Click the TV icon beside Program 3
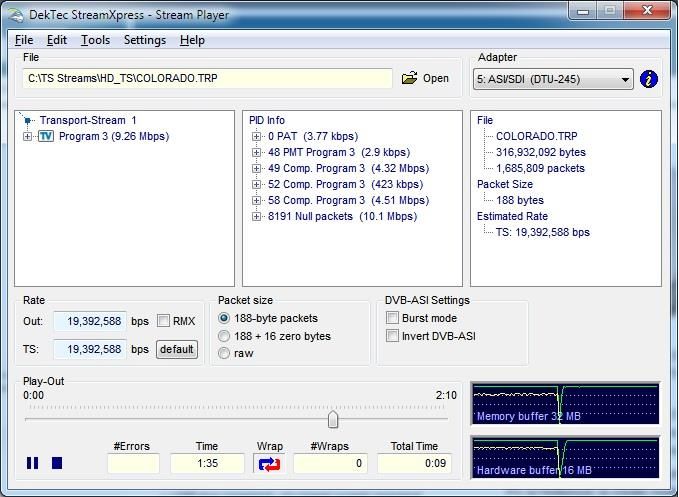 pos(46,136)
